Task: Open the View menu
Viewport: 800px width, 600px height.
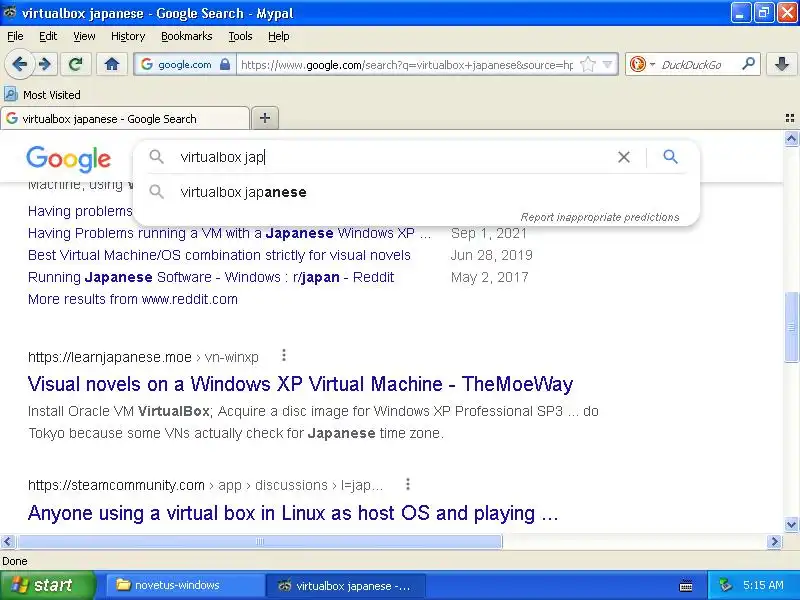Action: click(84, 36)
